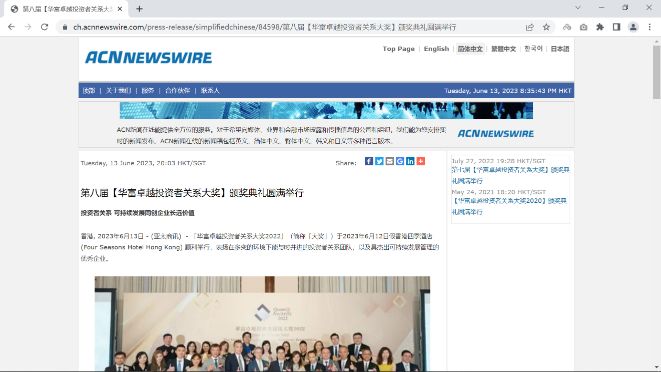Switch language to Korean 한국어
Viewport: 661px width, 372px height.
533,49
